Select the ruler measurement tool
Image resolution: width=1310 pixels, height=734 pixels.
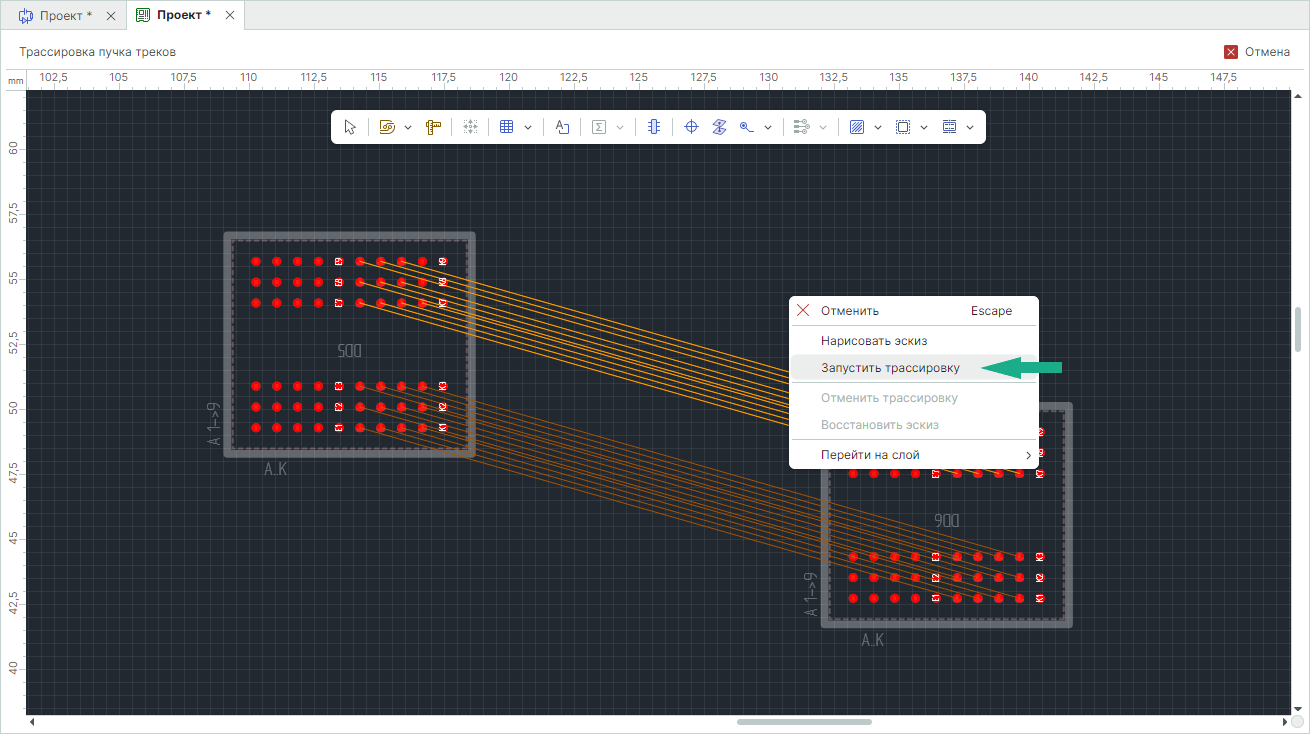(x=433, y=127)
